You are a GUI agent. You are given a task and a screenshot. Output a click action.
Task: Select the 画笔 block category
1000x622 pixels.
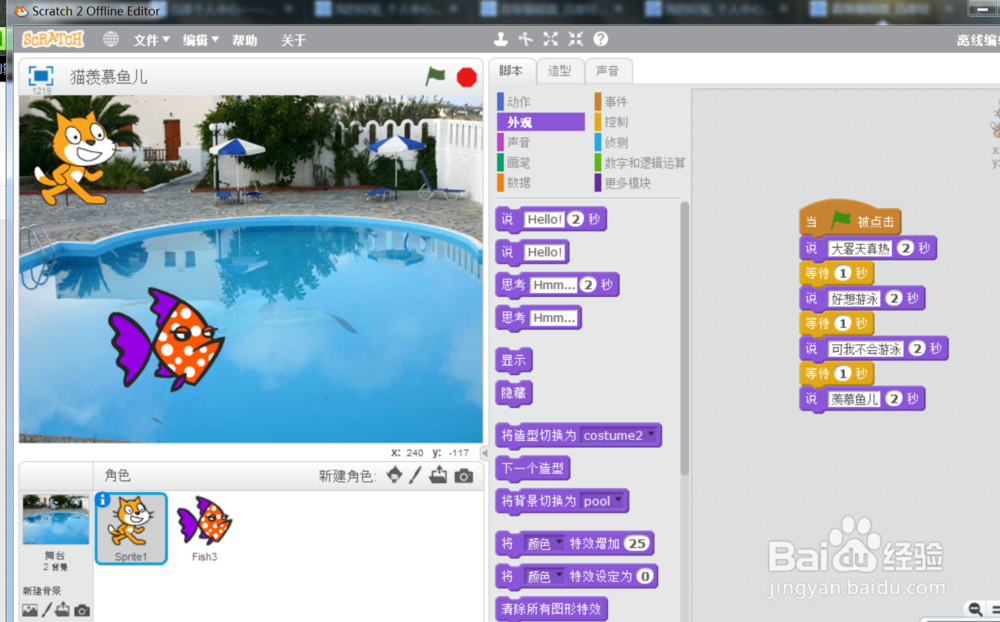click(540, 163)
